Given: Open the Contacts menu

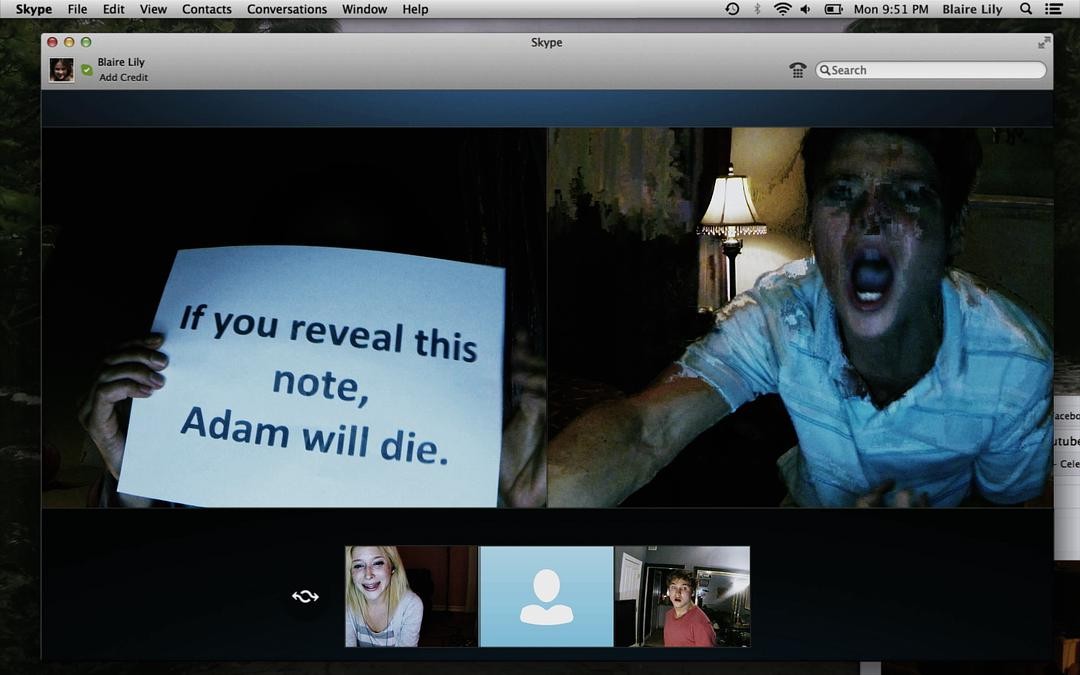Looking at the screenshot, I should pyautogui.click(x=207, y=9).
